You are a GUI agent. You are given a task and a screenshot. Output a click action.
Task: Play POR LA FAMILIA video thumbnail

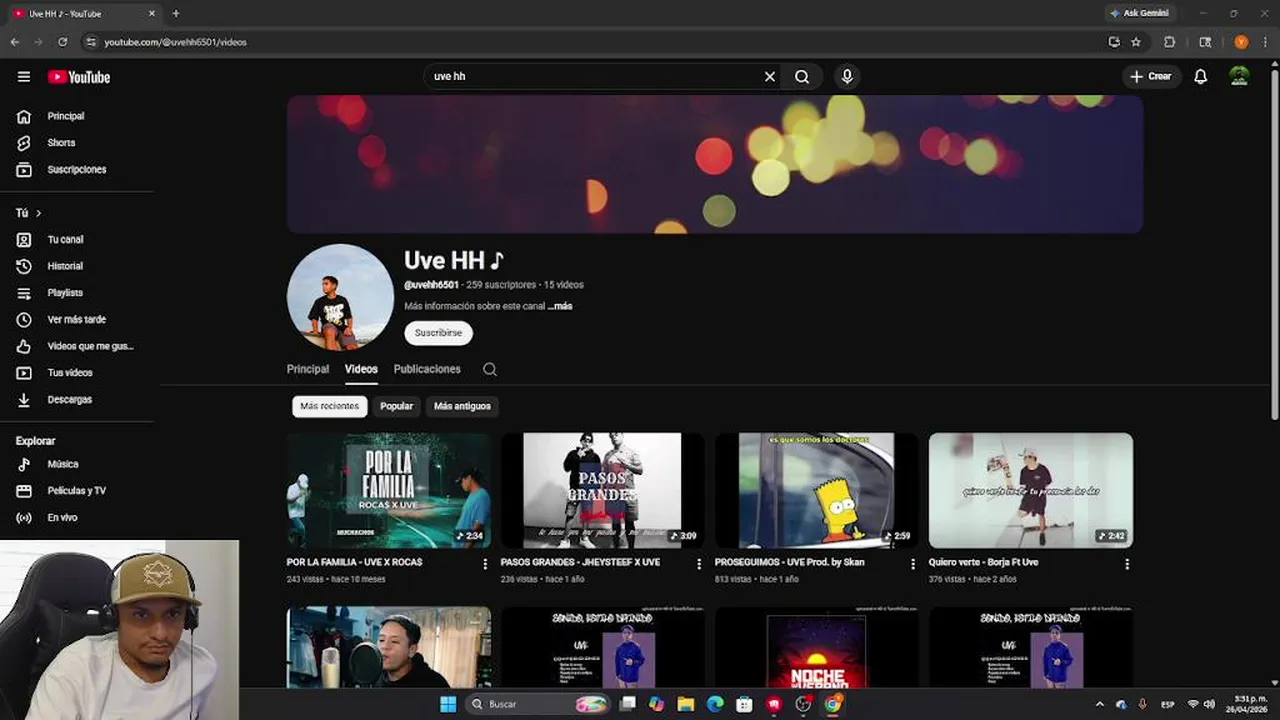[389, 490]
